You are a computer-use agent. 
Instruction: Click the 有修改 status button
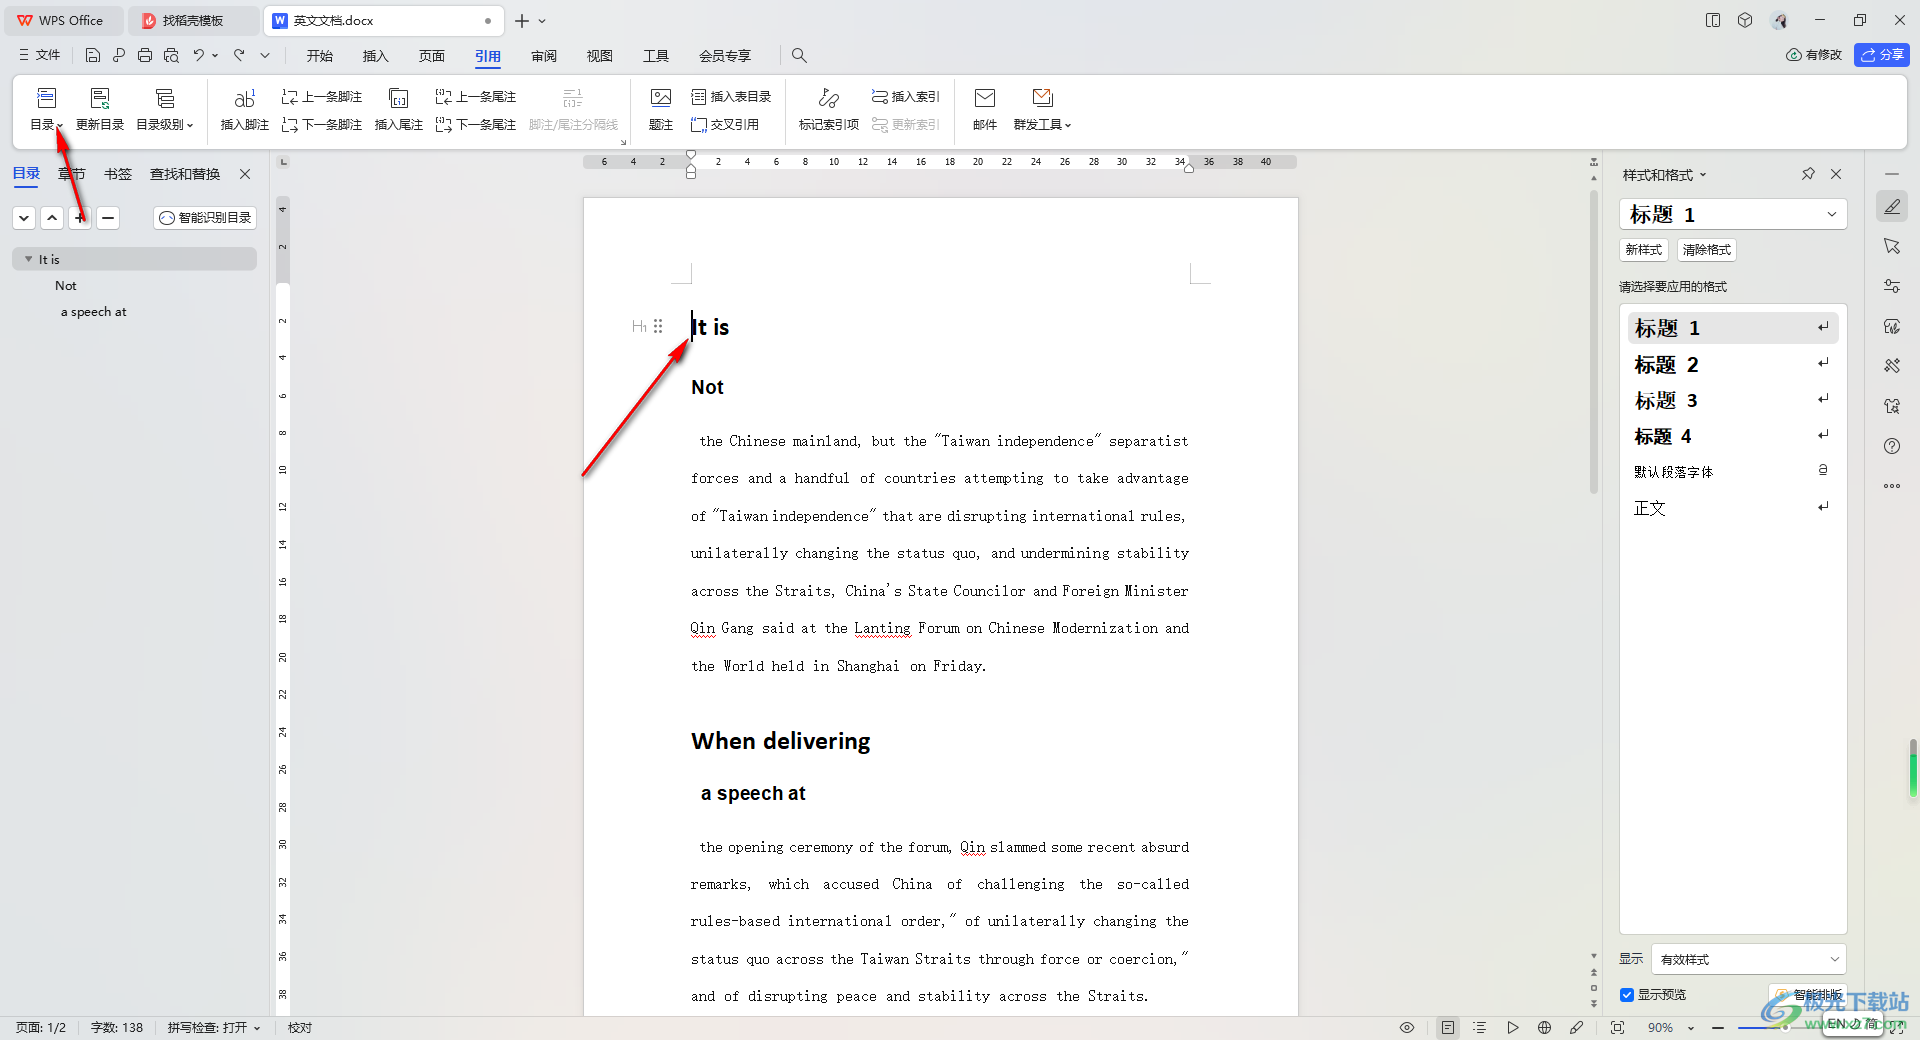pyautogui.click(x=1814, y=55)
